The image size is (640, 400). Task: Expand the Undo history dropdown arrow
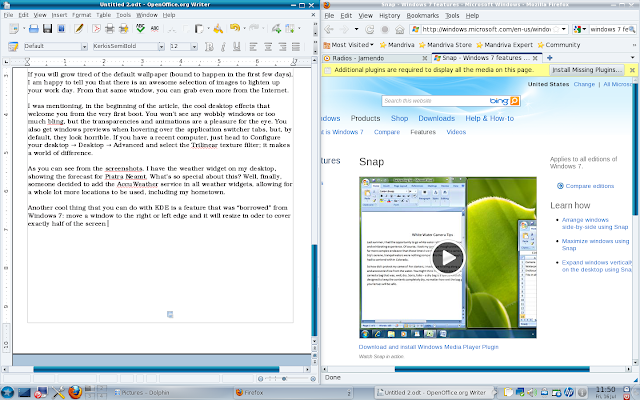(x=244, y=29)
